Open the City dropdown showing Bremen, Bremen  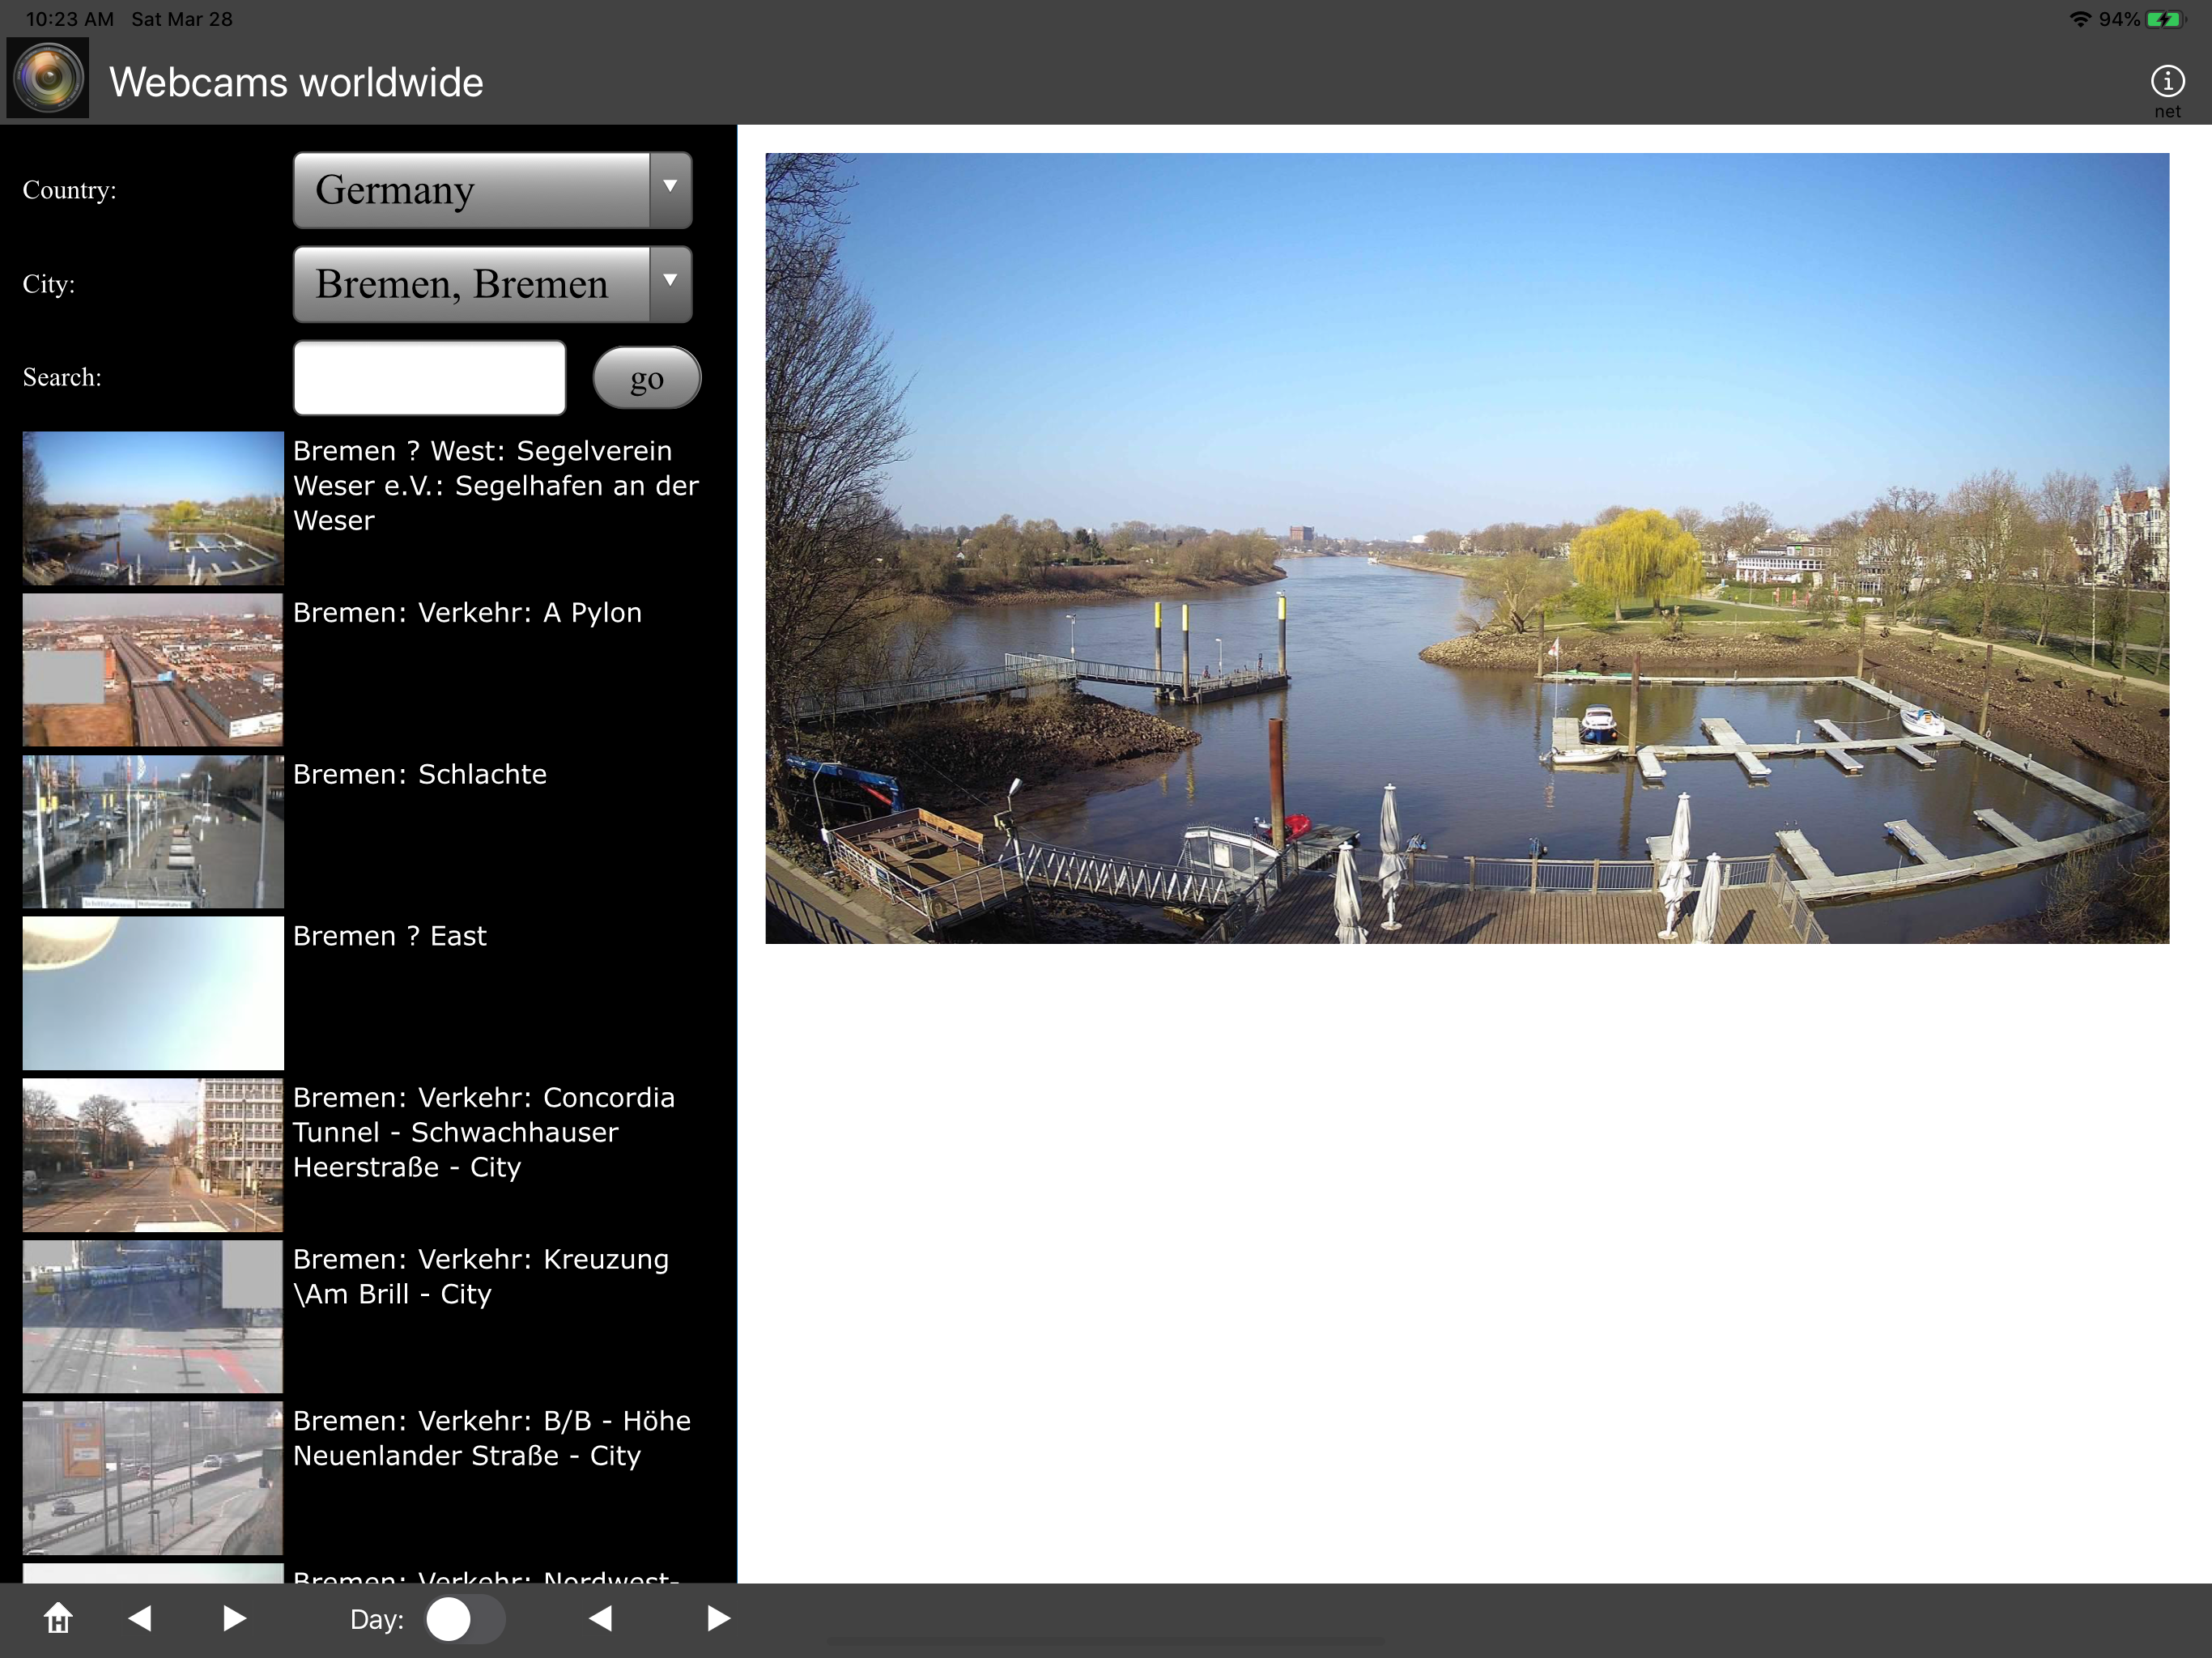[471, 284]
